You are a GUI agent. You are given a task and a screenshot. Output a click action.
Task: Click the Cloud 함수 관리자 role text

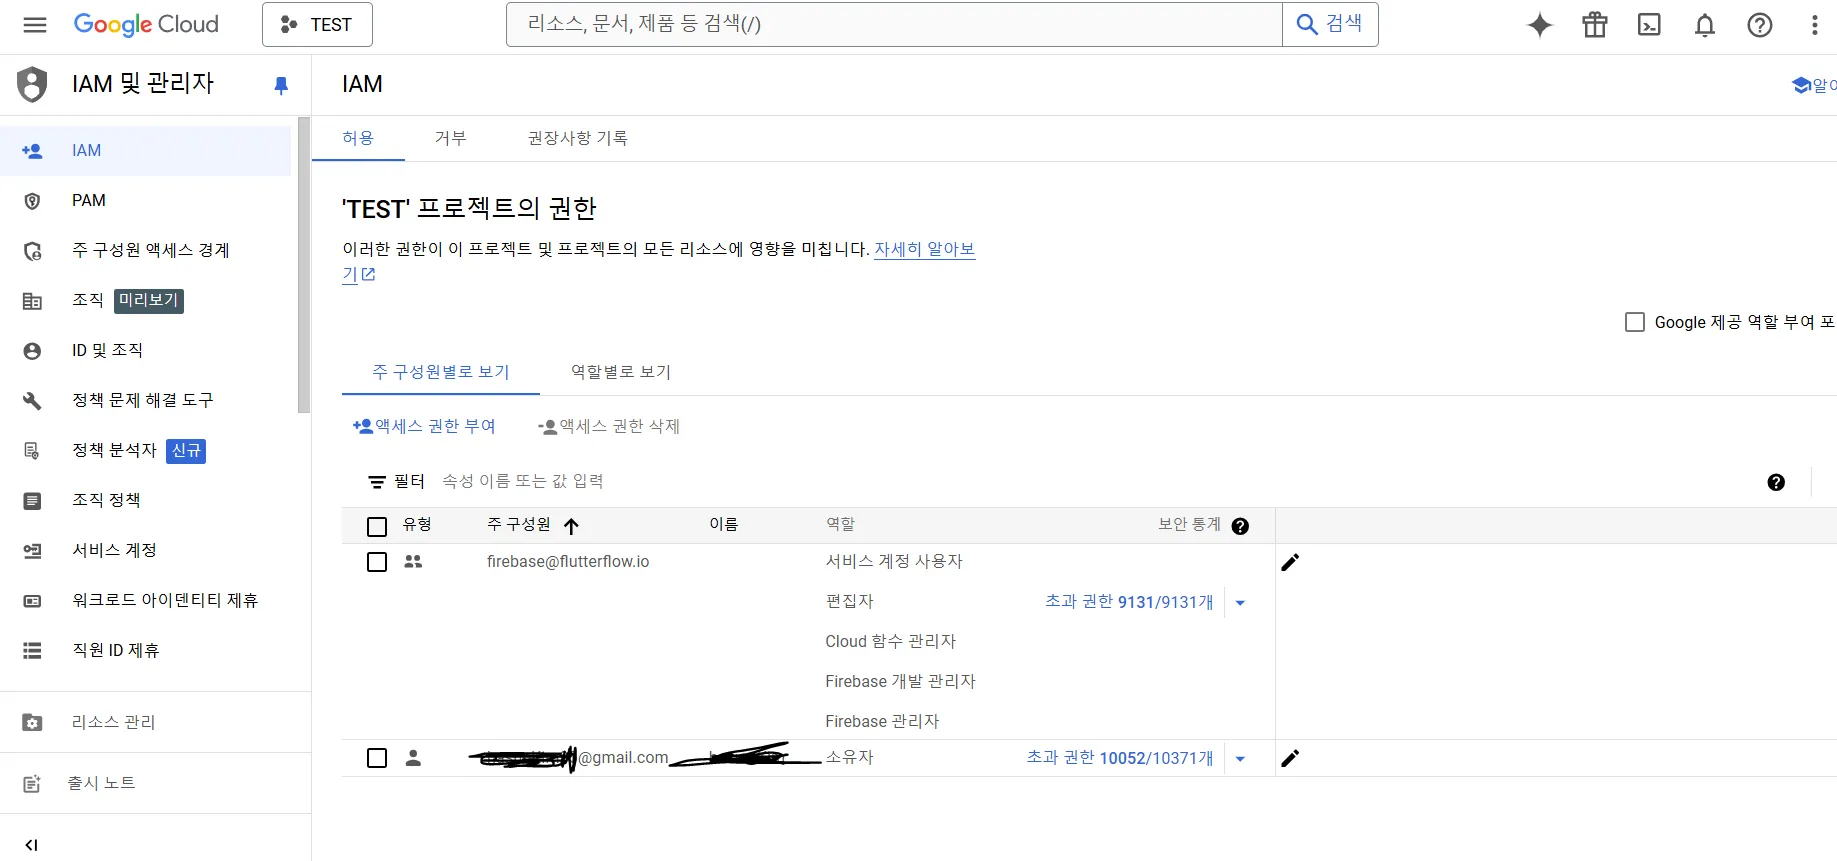click(890, 642)
